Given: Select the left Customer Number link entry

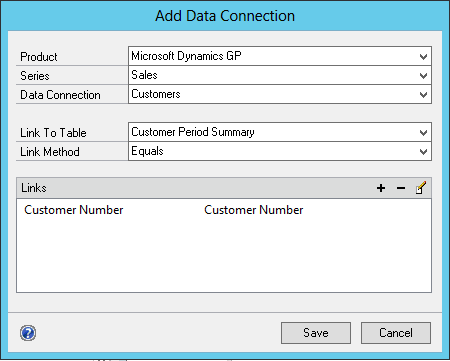Looking at the screenshot, I should click(74, 210).
